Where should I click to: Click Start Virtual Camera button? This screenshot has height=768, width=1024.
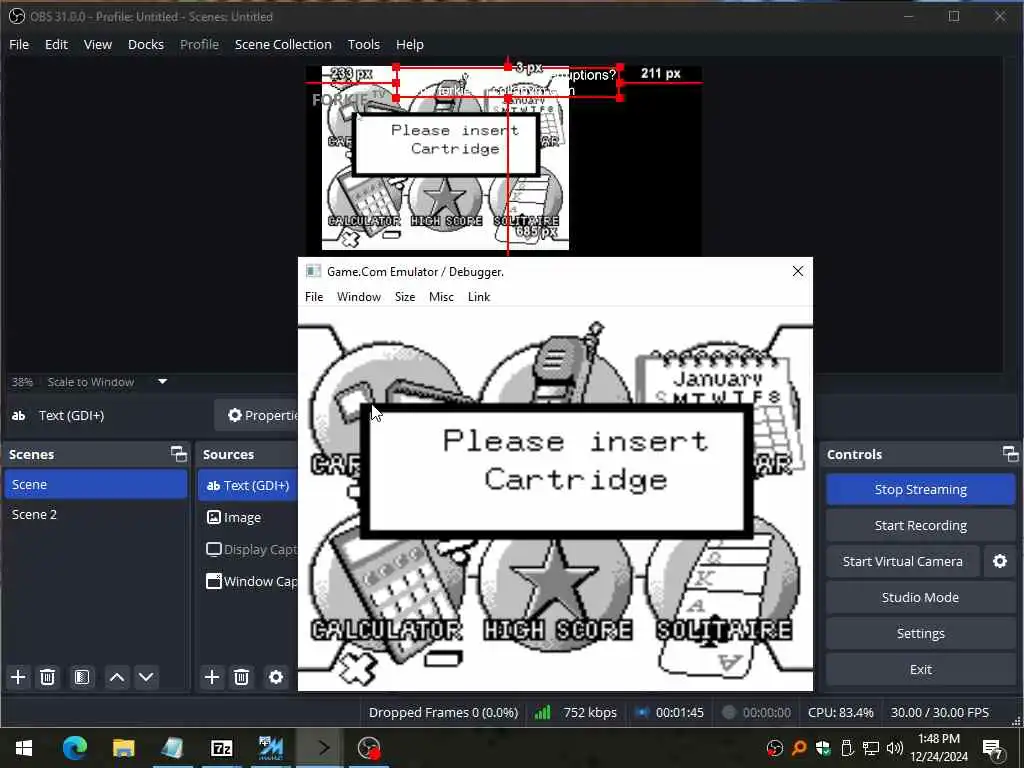pos(903,561)
